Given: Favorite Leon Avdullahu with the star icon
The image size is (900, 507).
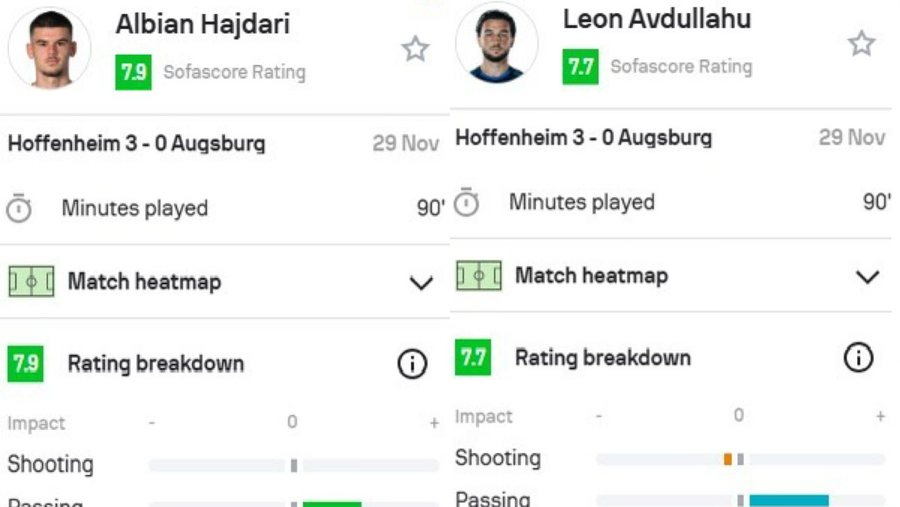Looking at the screenshot, I should [x=861, y=43].
